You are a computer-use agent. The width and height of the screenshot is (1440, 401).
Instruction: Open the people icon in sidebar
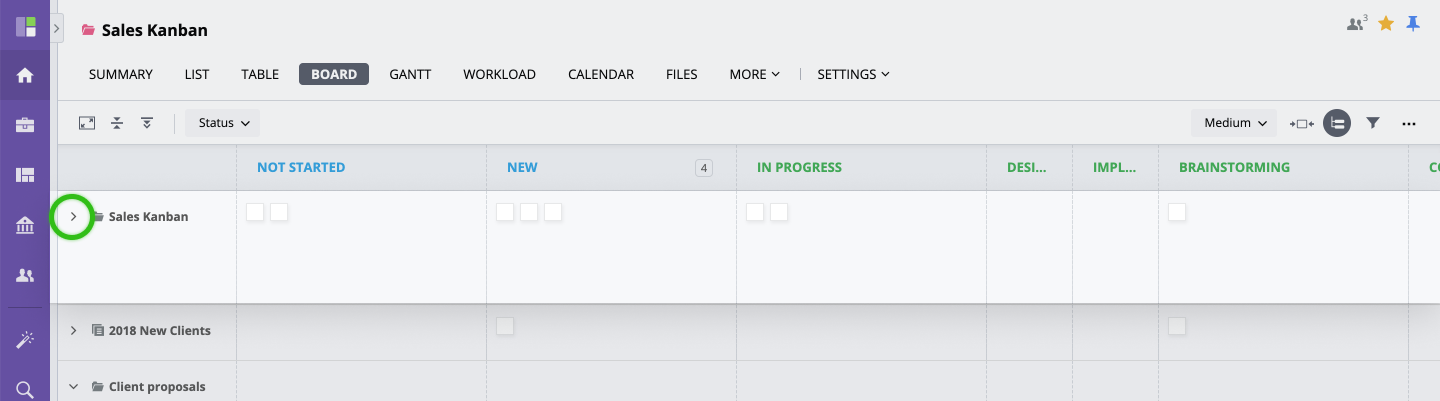[25, 275]
